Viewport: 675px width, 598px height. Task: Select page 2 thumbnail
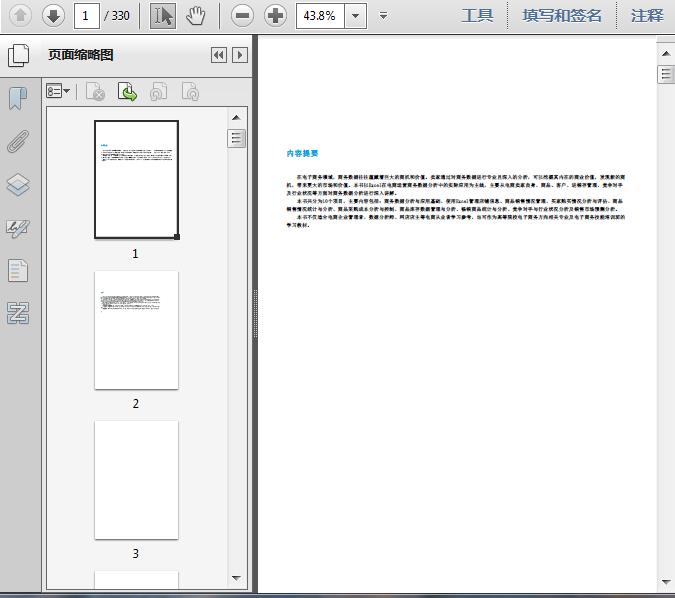point(136,330)
